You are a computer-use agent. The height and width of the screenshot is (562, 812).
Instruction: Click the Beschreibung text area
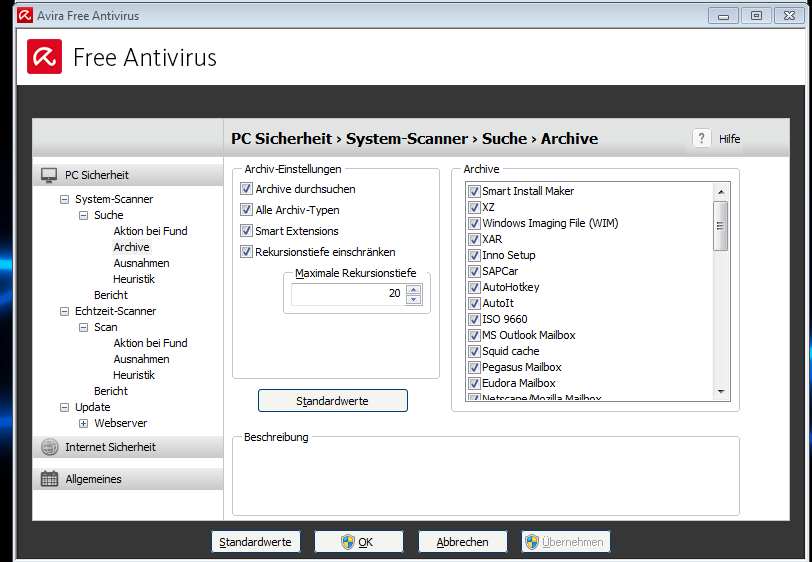click(486, 479)
